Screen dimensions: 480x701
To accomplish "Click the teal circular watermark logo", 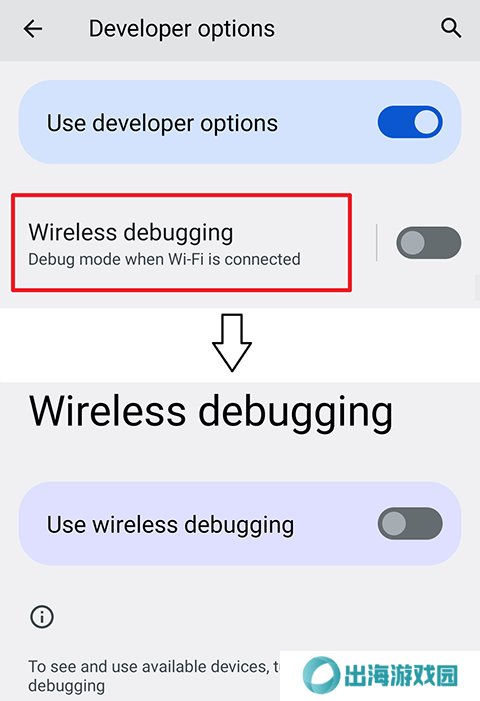I will coord(320,675).
